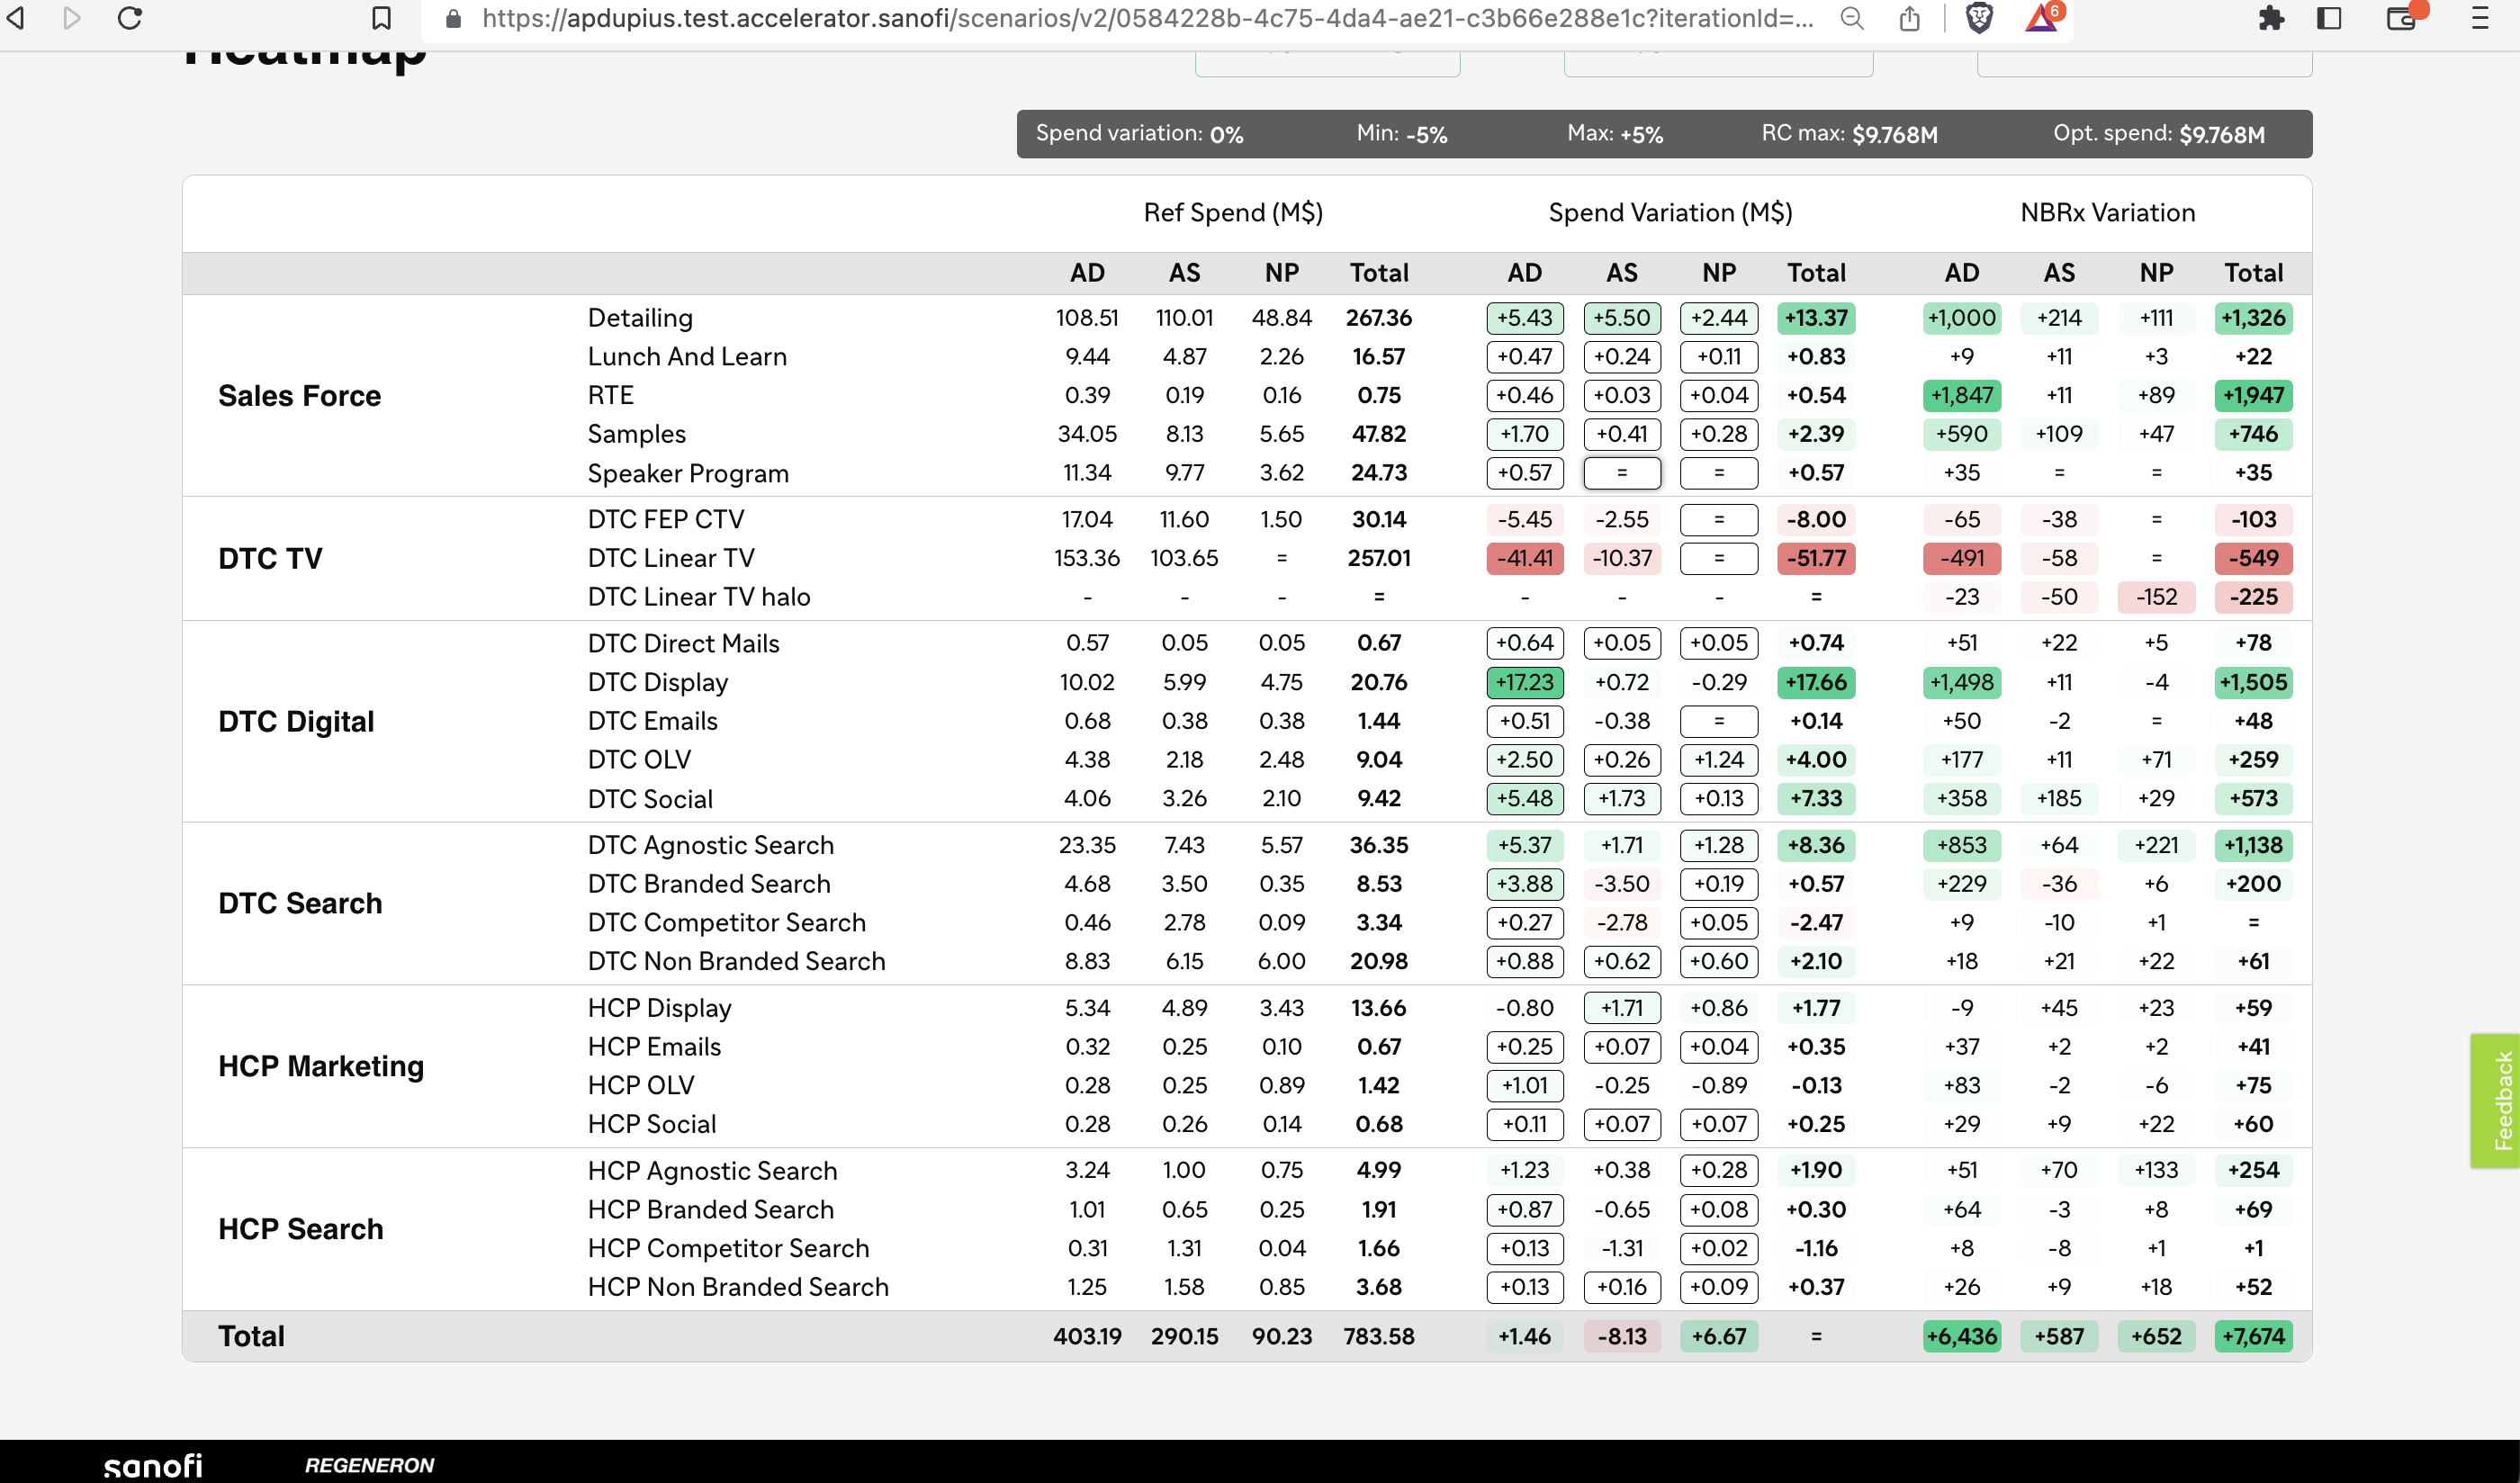Screen dimensions: 2520x1483
Task: Click the total NBRx +7,674 cell
Action: (x=2253, y=1336)
